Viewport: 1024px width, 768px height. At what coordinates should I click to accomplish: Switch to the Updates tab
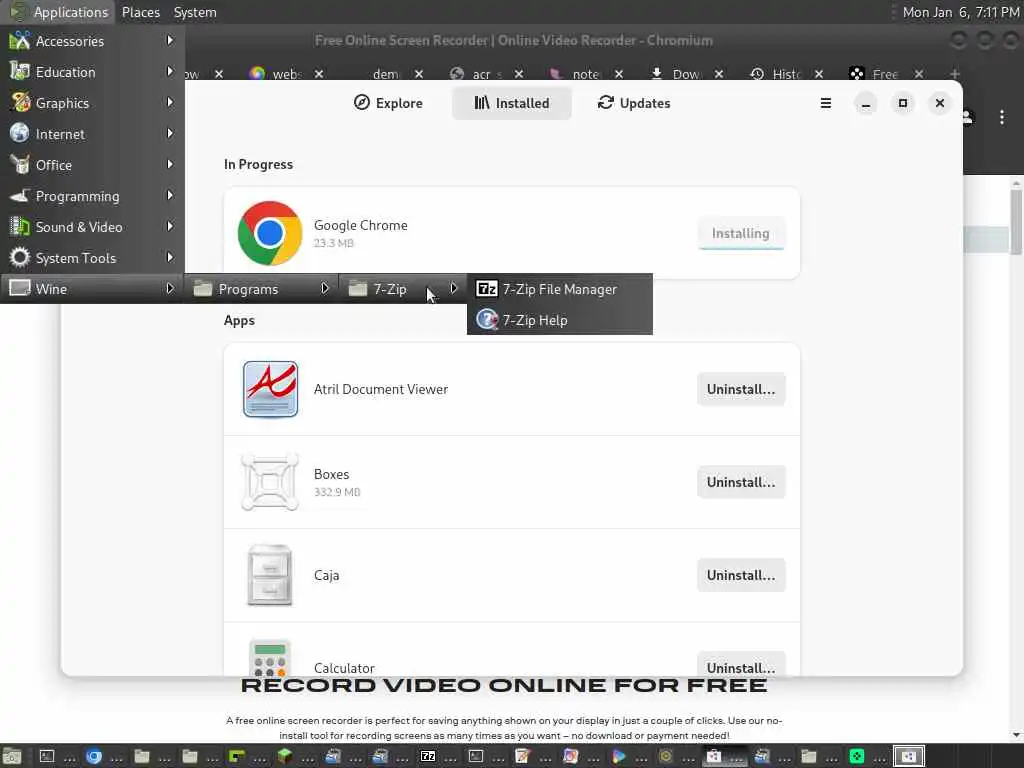coord(633,103)
